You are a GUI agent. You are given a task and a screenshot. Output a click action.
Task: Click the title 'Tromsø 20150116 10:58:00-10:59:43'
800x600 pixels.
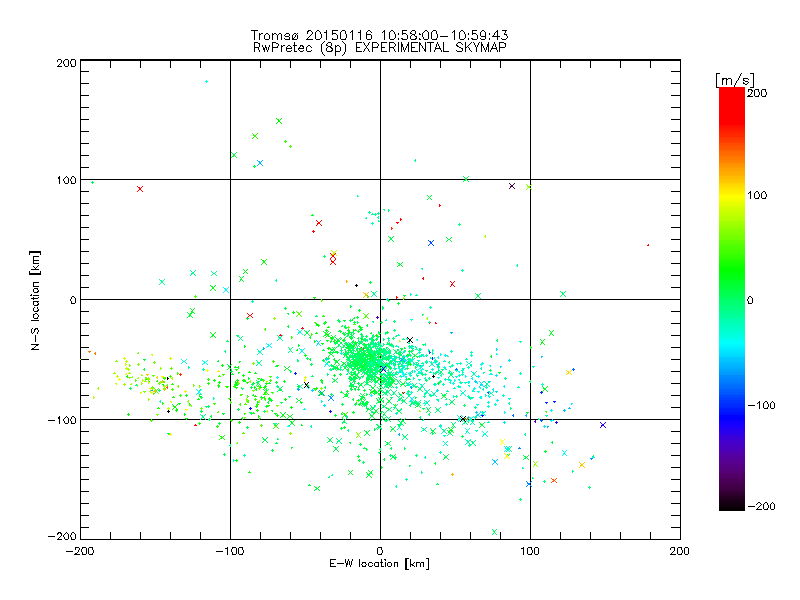tap(379, 35)
